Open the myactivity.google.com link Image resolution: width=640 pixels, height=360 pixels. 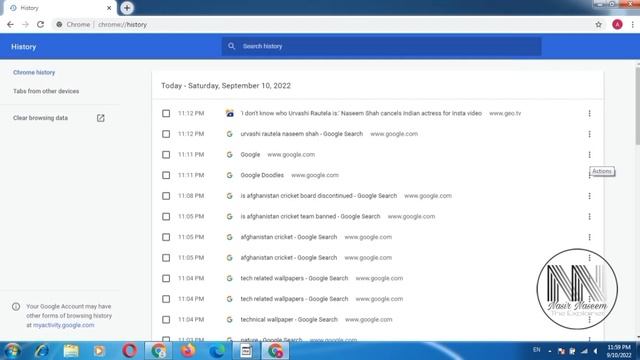point(63,325)
